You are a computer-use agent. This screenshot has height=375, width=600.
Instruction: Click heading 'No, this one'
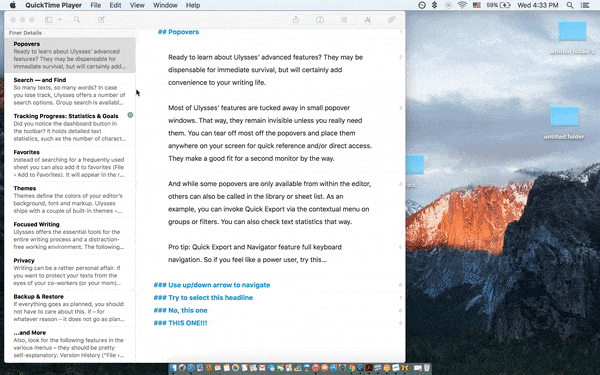click(x=180, y=310)
